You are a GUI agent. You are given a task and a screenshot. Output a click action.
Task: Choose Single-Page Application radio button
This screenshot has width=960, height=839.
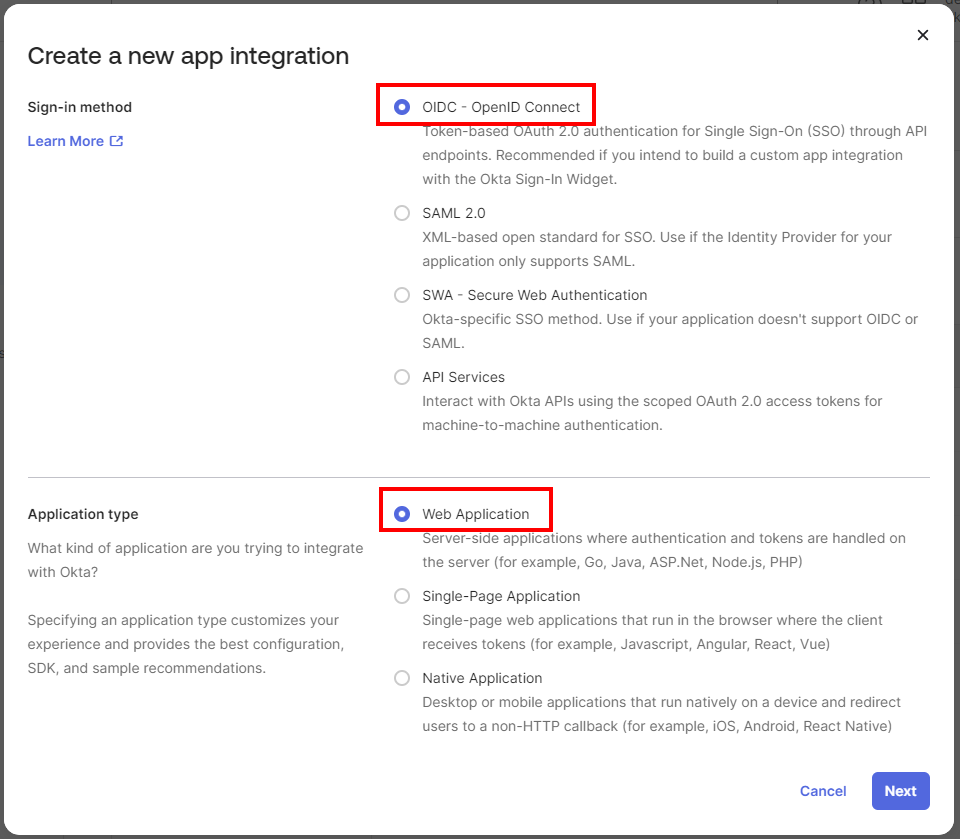[x=402, y=596]
